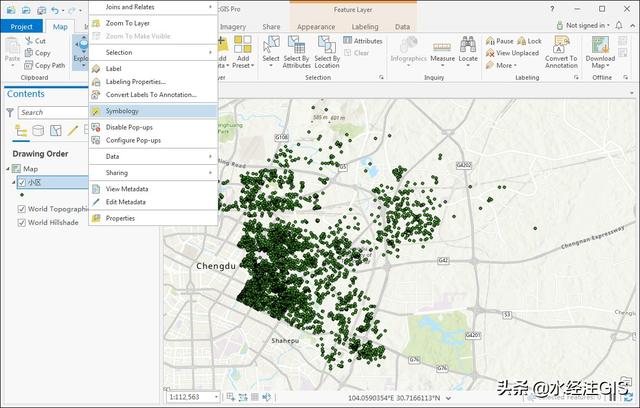Click the Paste clipboard icon
The width and height of the screenshot is (640, 408).
pyautogui.click(x=12, y=46)
